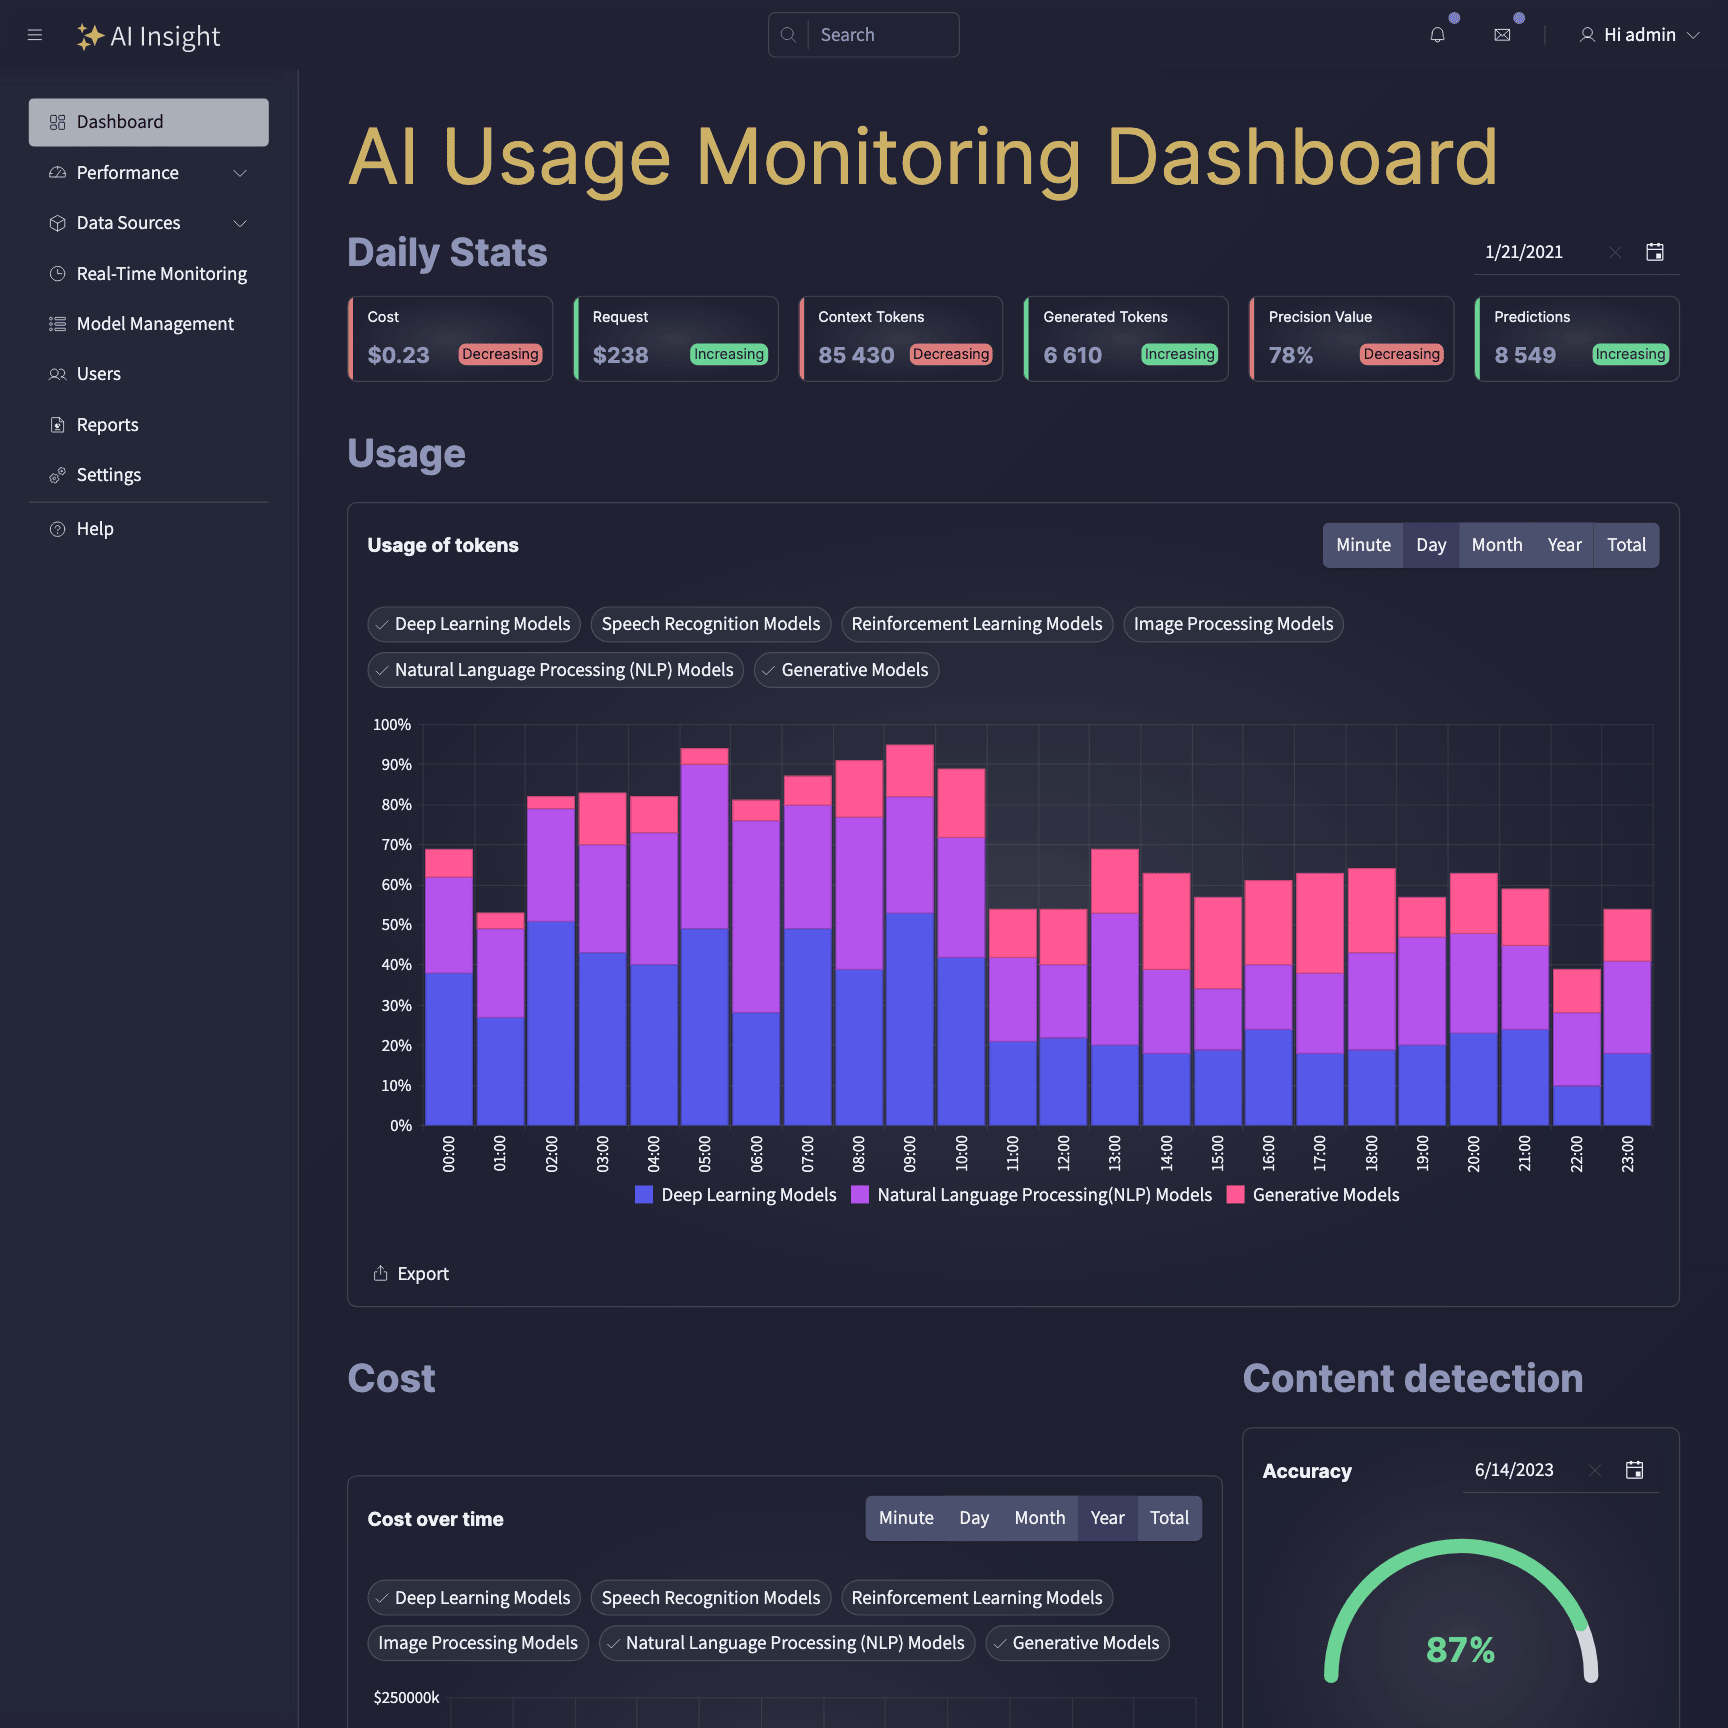The width and height of the screenshot is (1728, 1728).
Task: Toggle Image Processing Models filter in Usage
Action: [1233, 624]
